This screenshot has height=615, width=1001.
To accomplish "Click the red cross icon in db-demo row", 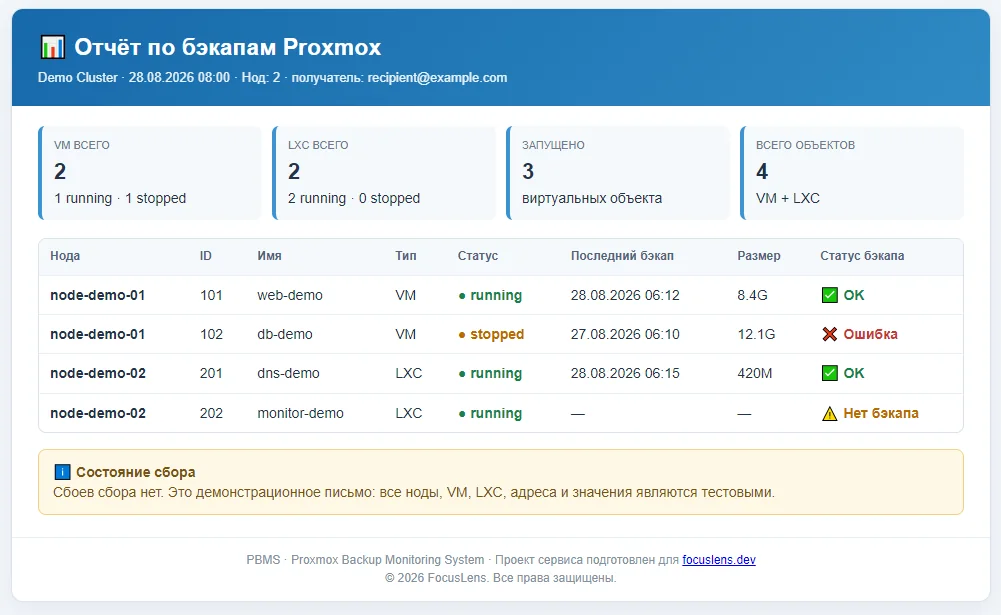I will [829, 334].
